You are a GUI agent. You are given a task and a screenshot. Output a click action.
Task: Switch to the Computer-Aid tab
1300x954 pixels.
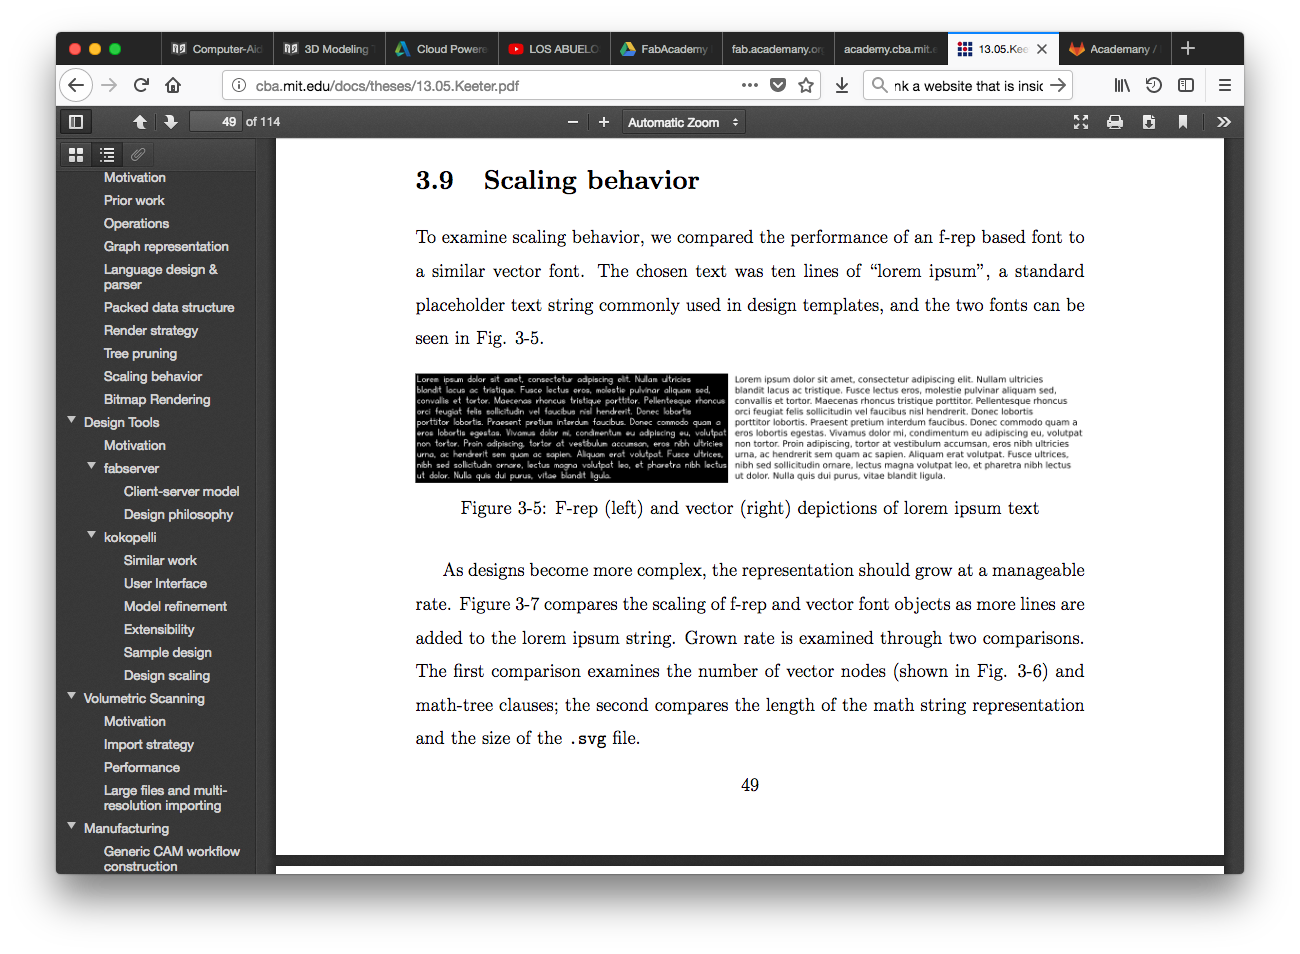tap(217, 49)
